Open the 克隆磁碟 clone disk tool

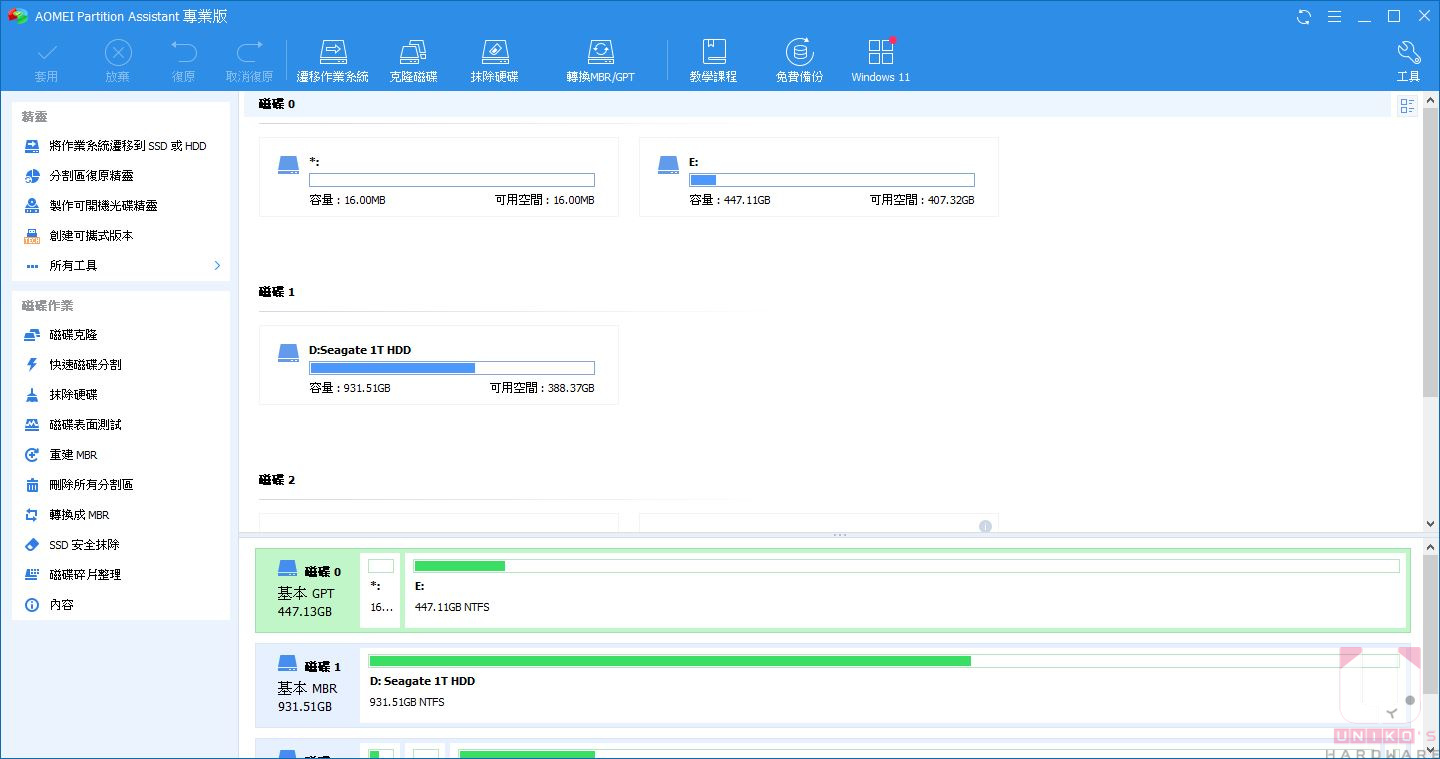pos(413,61)
